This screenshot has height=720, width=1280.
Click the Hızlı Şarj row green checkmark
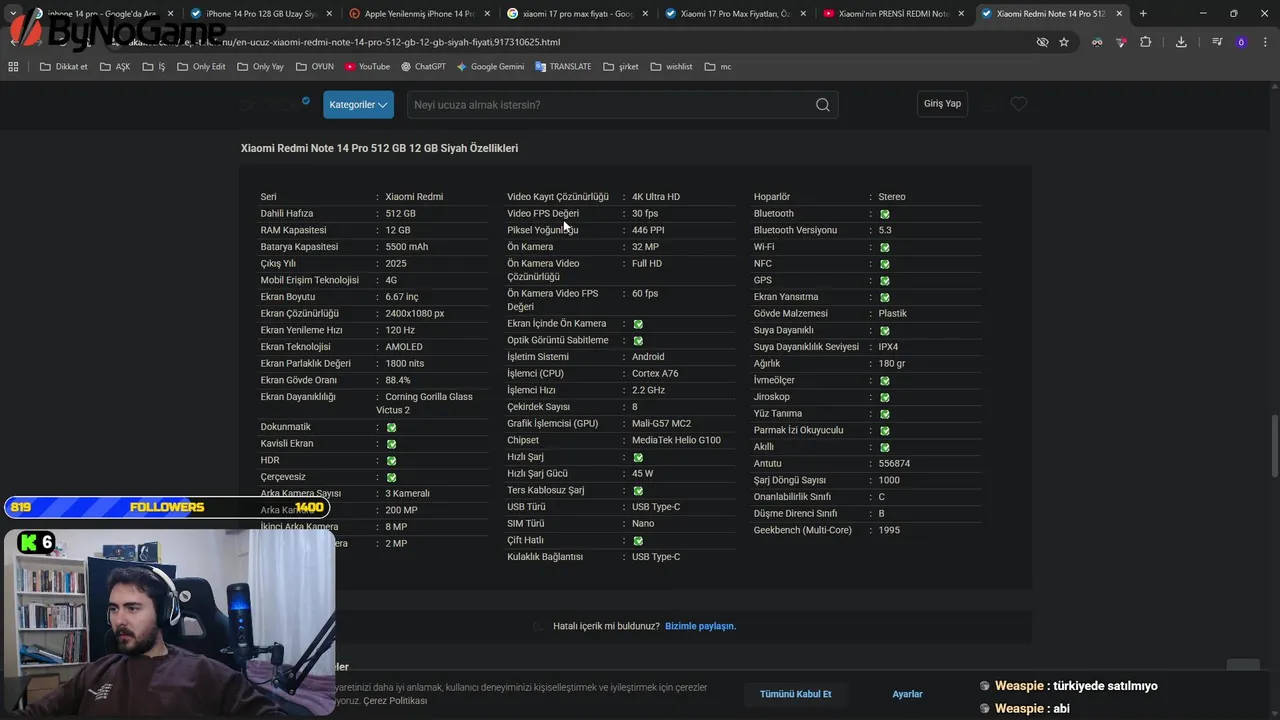(638, 457)
